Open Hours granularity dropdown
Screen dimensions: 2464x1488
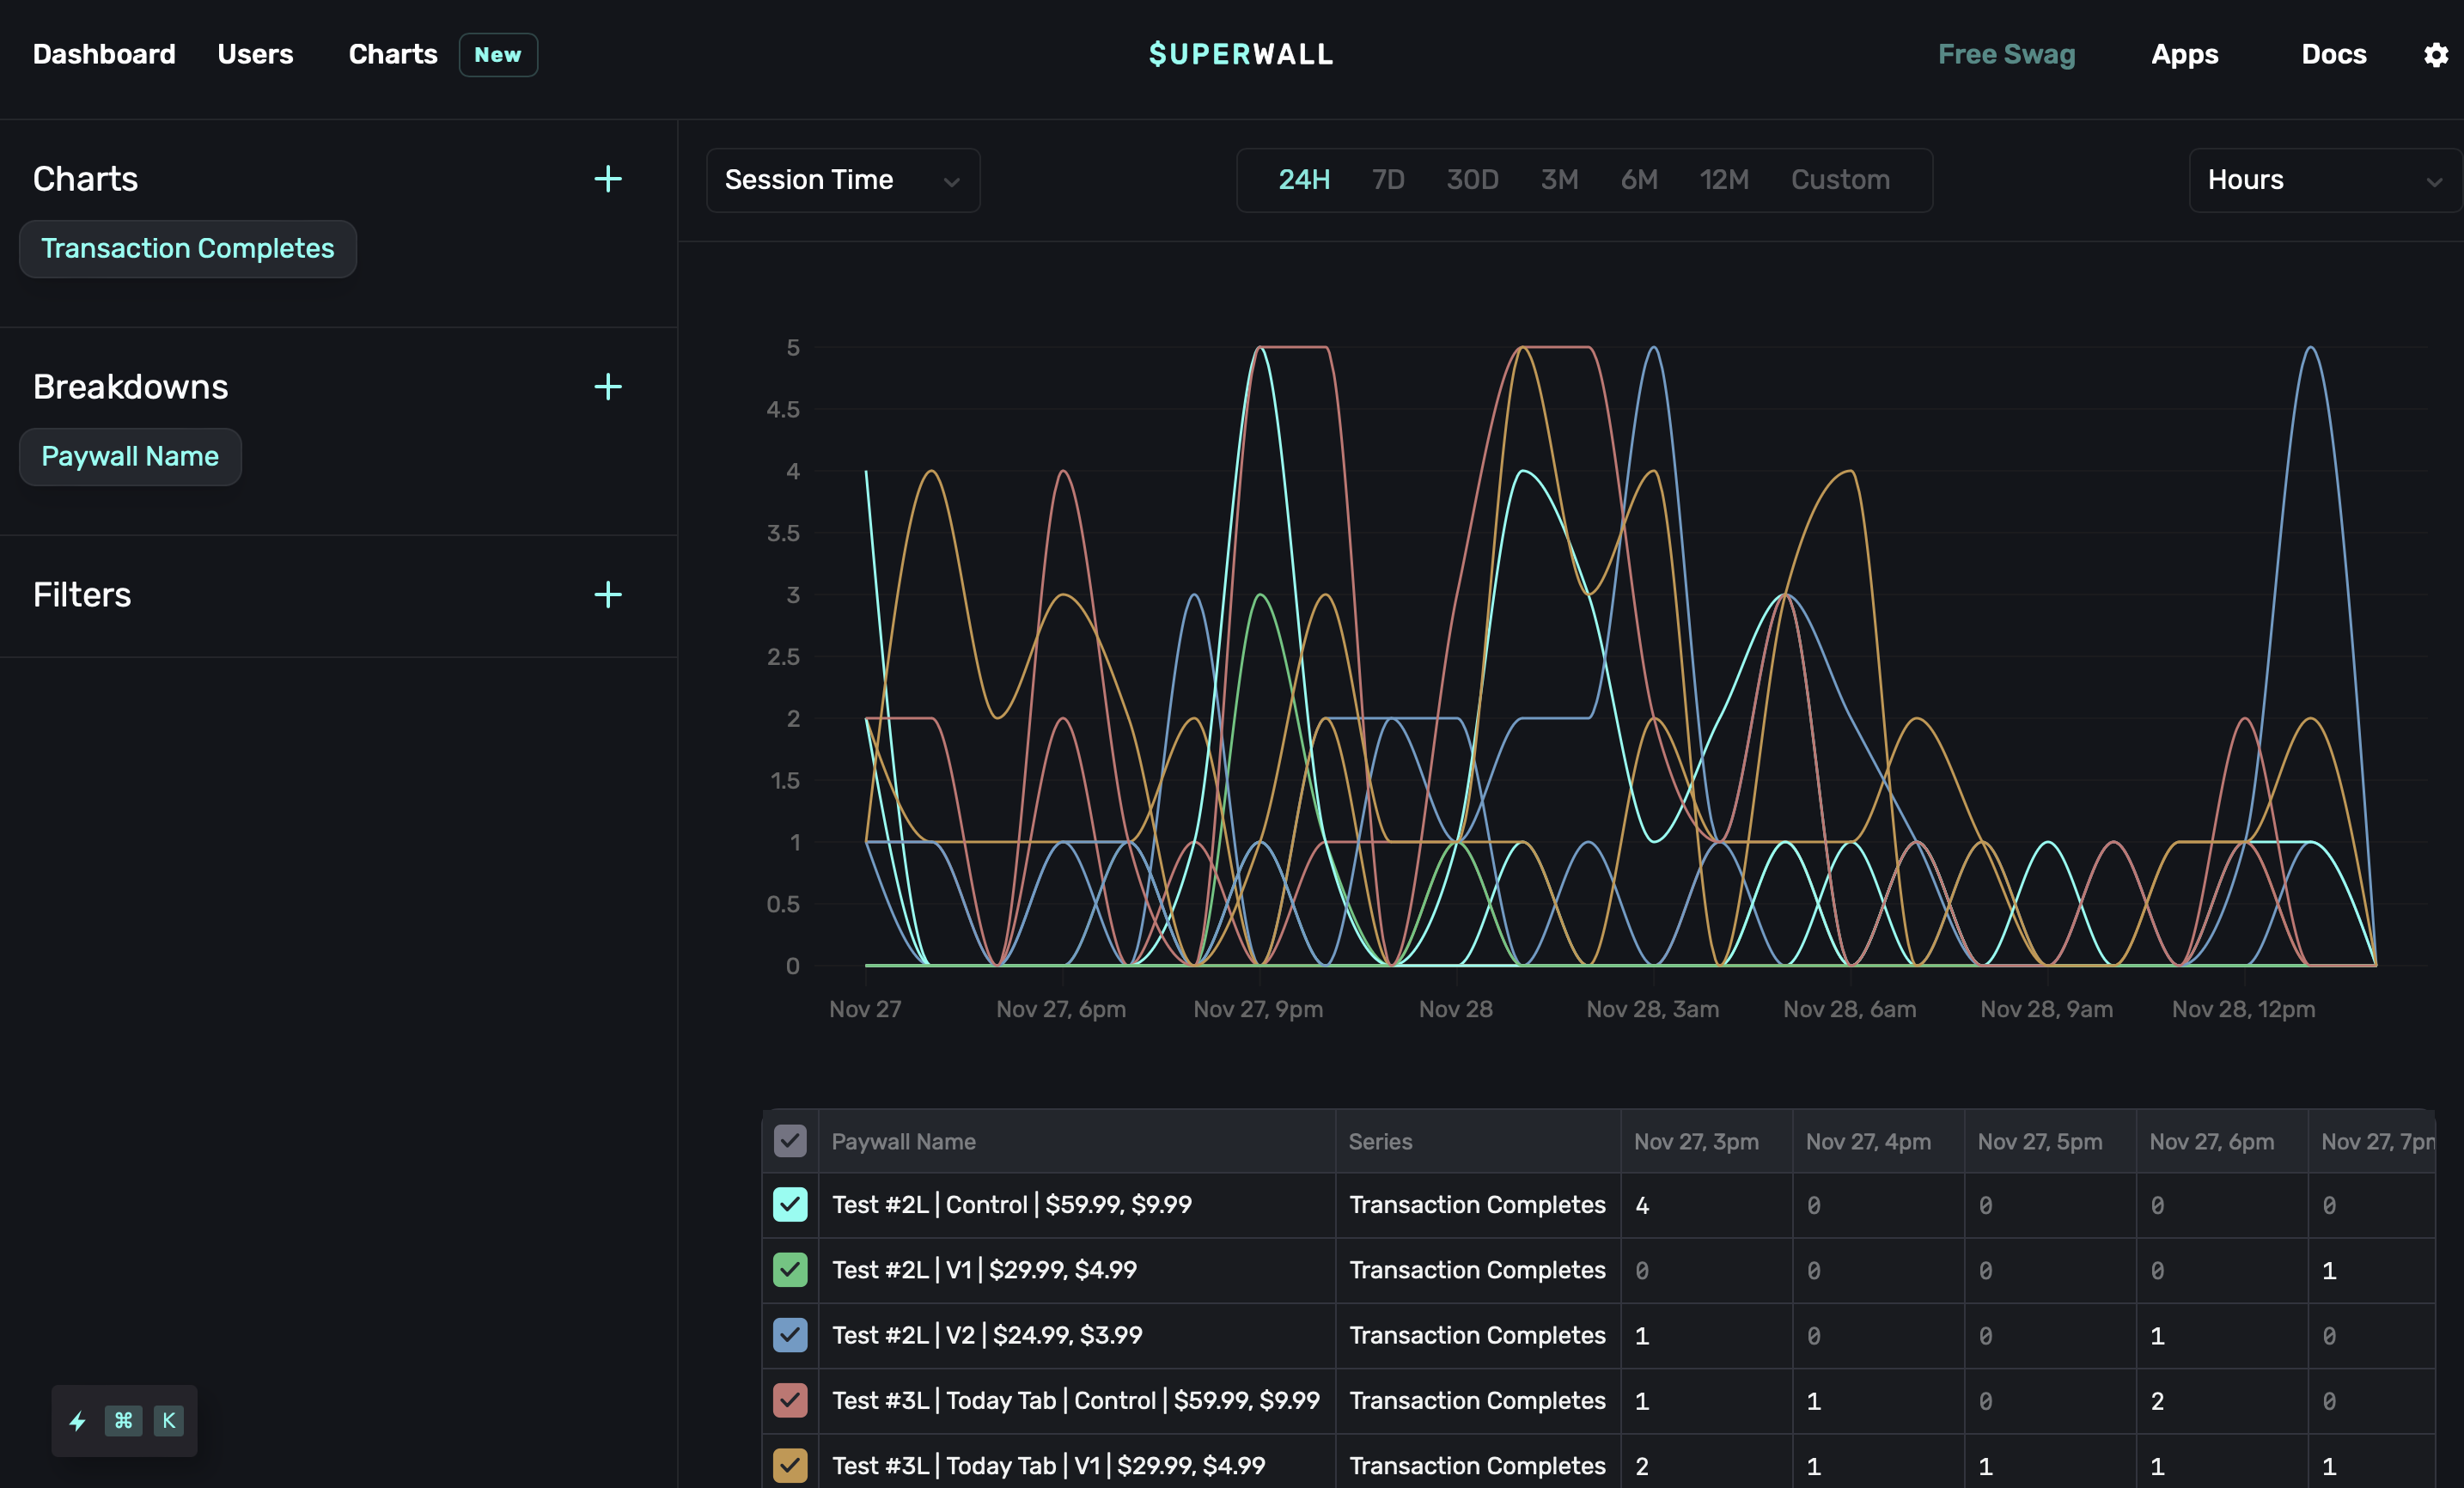click(2324, 180)
